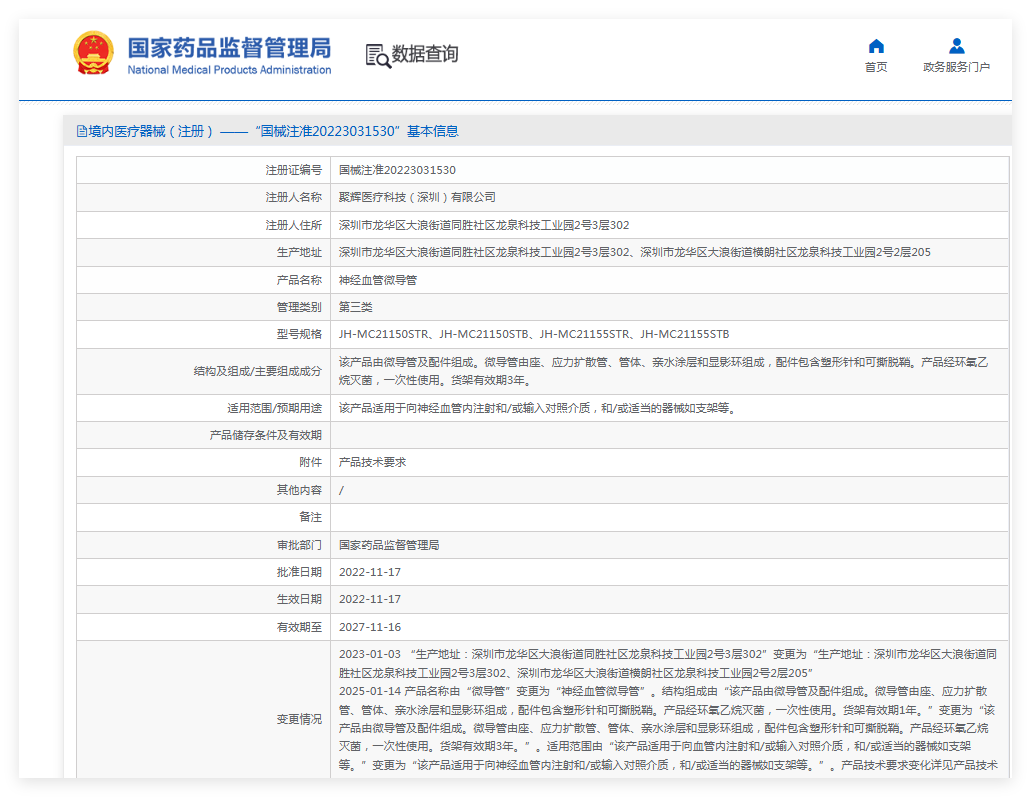Click the 产品储存条件及有效期 label
This screenshot has width=1031, height=797.
coord(266,435)
